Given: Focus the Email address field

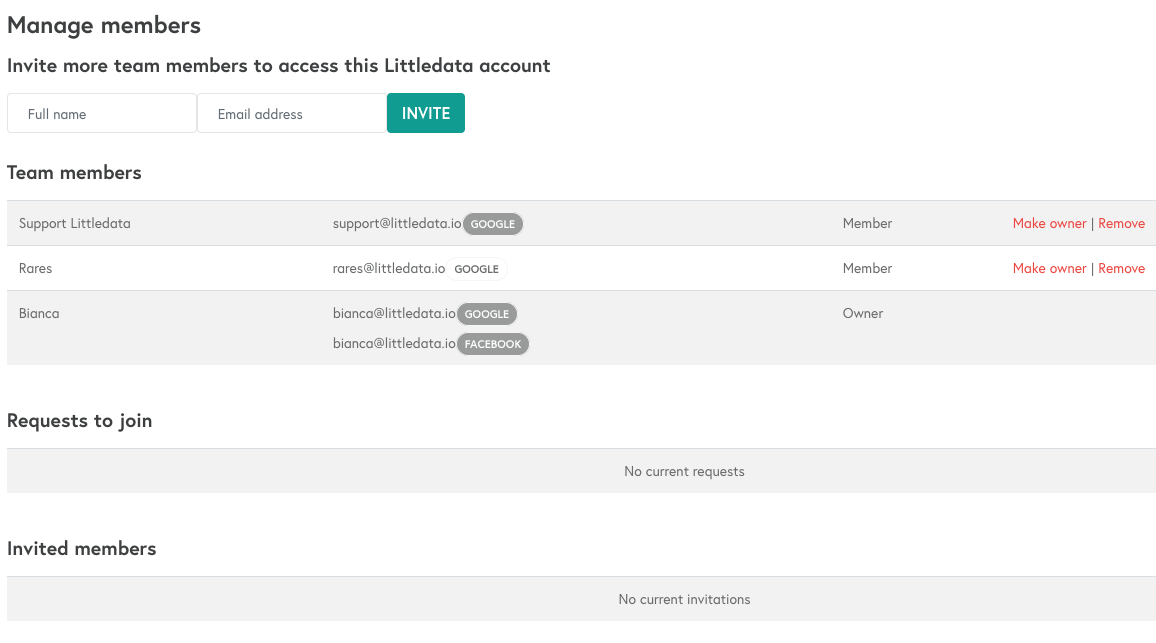Looking at the screenshot, I should coord(292,114).
